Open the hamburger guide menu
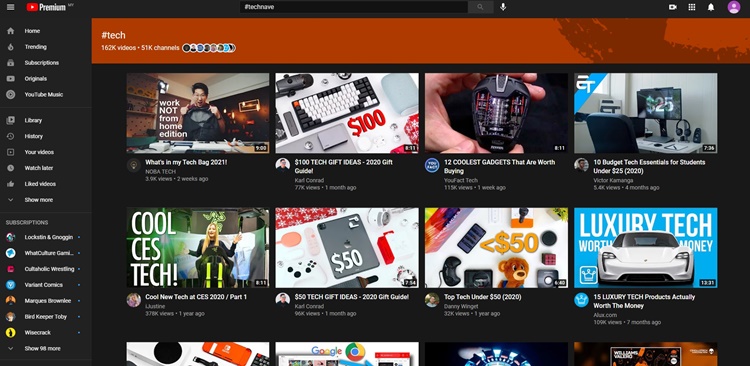The image size is (750, 366). coord(11,7)
